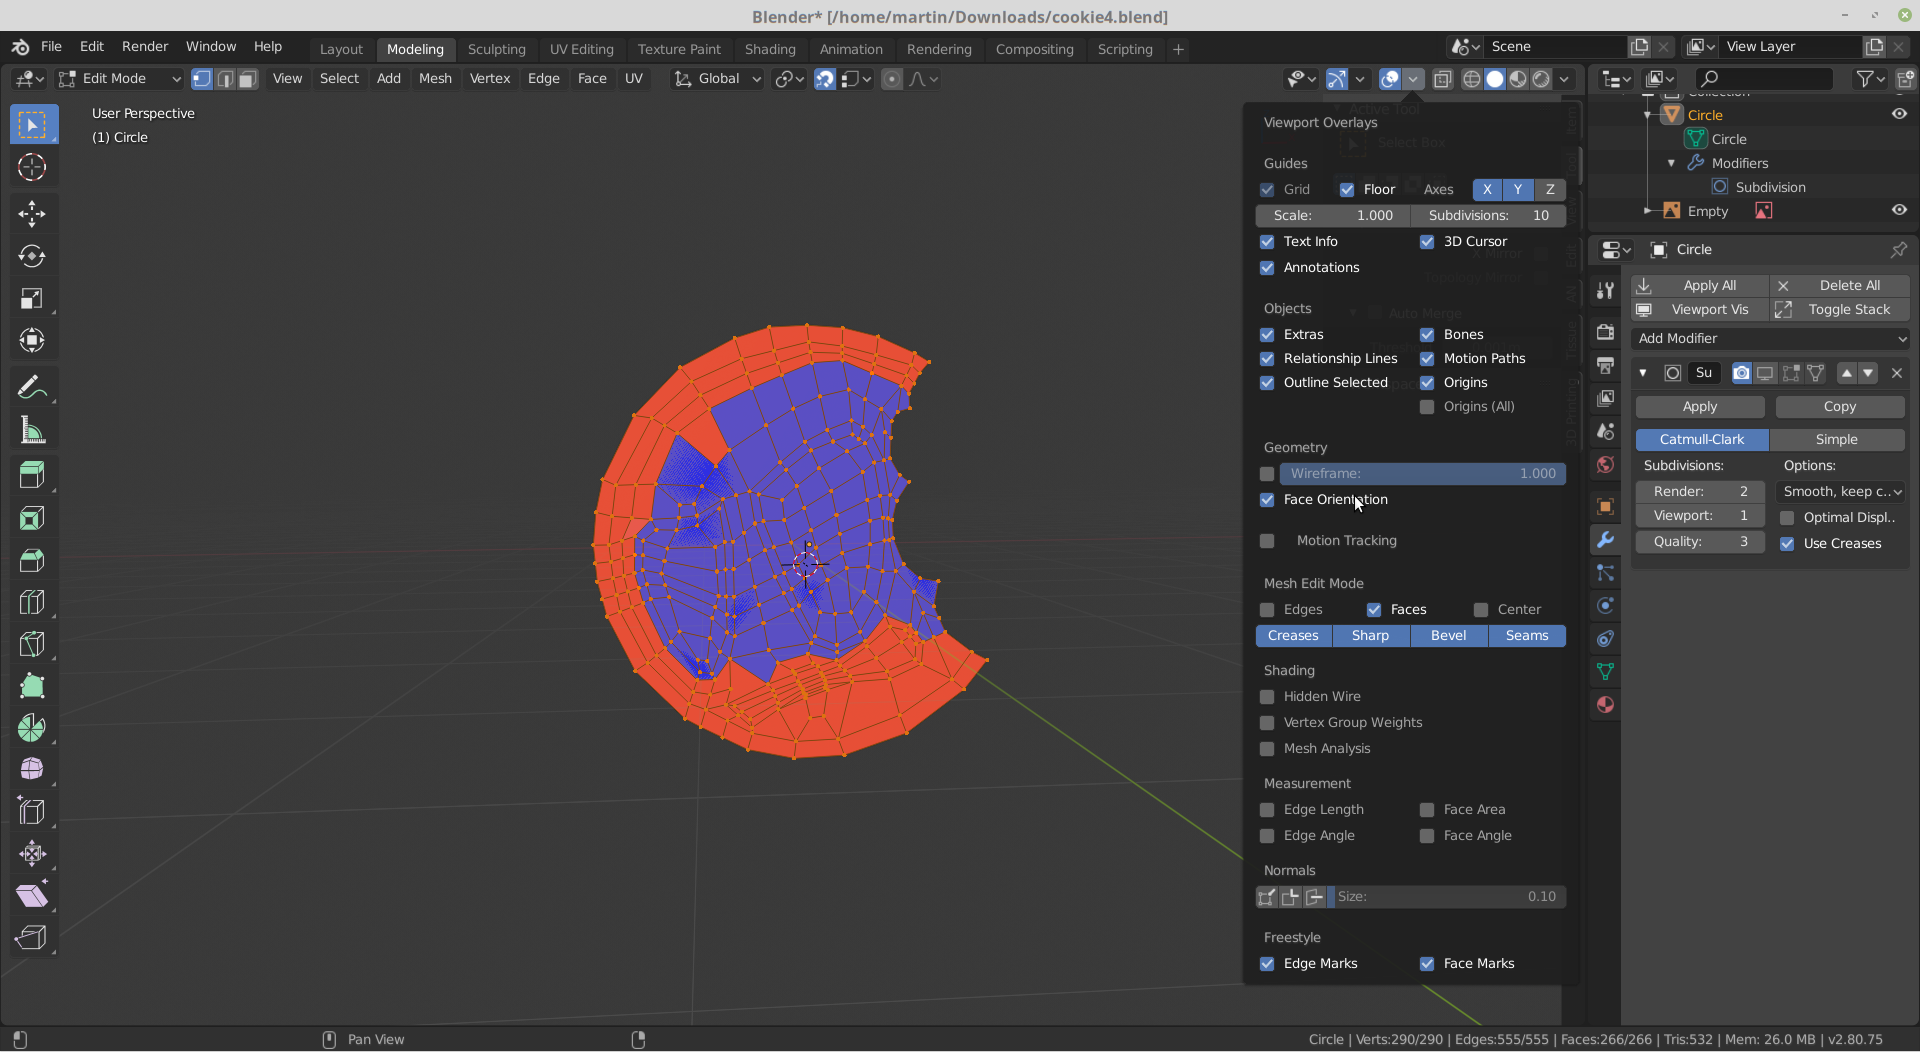Open the Global transform orientation dropdown
The height and width of the screenshot is (1052, 1920).
(x=716, y=79)
